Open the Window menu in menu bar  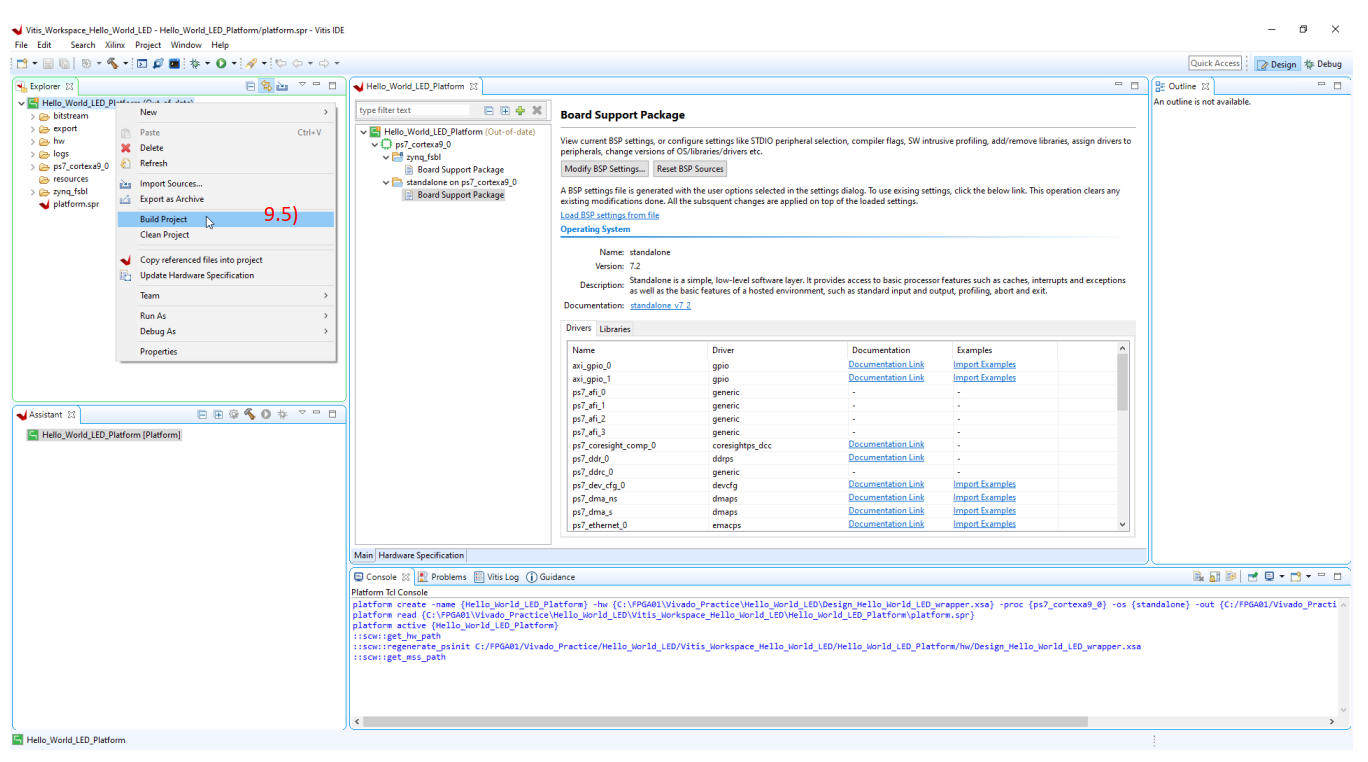pyautogui.click(x=186, y=45)
